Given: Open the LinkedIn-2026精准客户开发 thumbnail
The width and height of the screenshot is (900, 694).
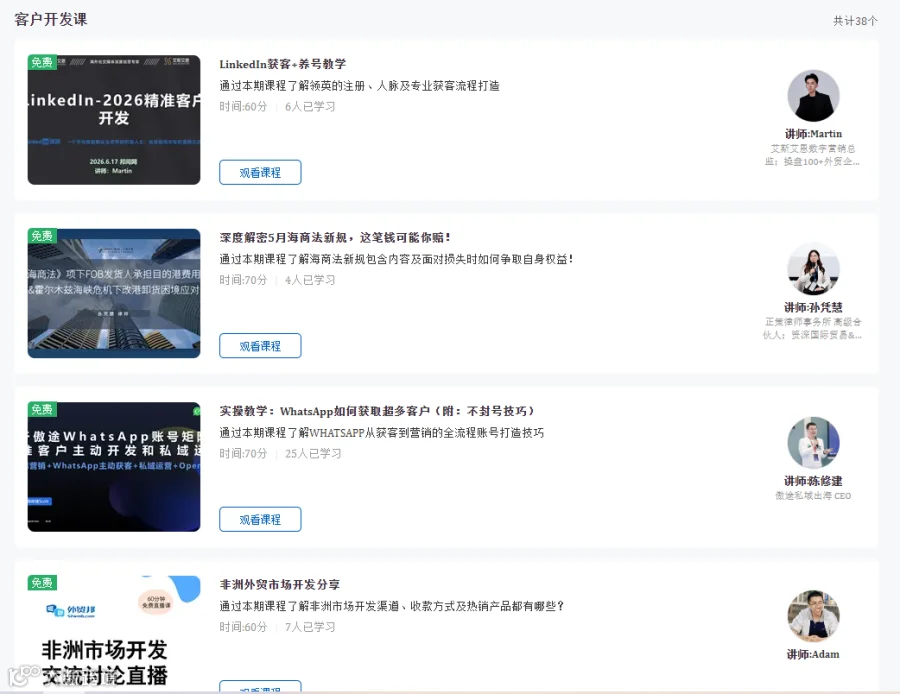Looking at the screenshot, I should [x=114, y=120].
